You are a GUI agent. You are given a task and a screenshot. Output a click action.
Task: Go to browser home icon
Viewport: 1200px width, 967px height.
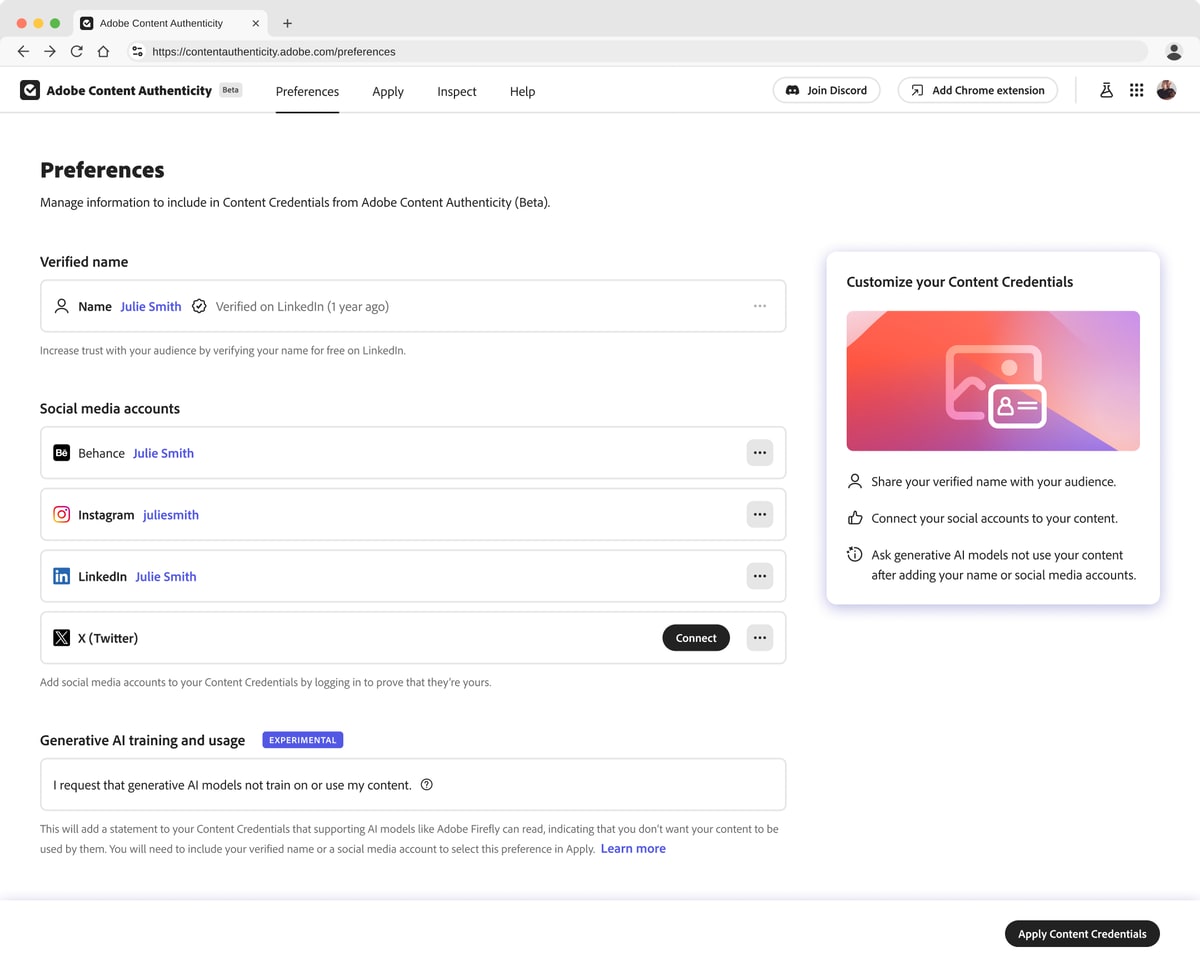pos(103,51)
